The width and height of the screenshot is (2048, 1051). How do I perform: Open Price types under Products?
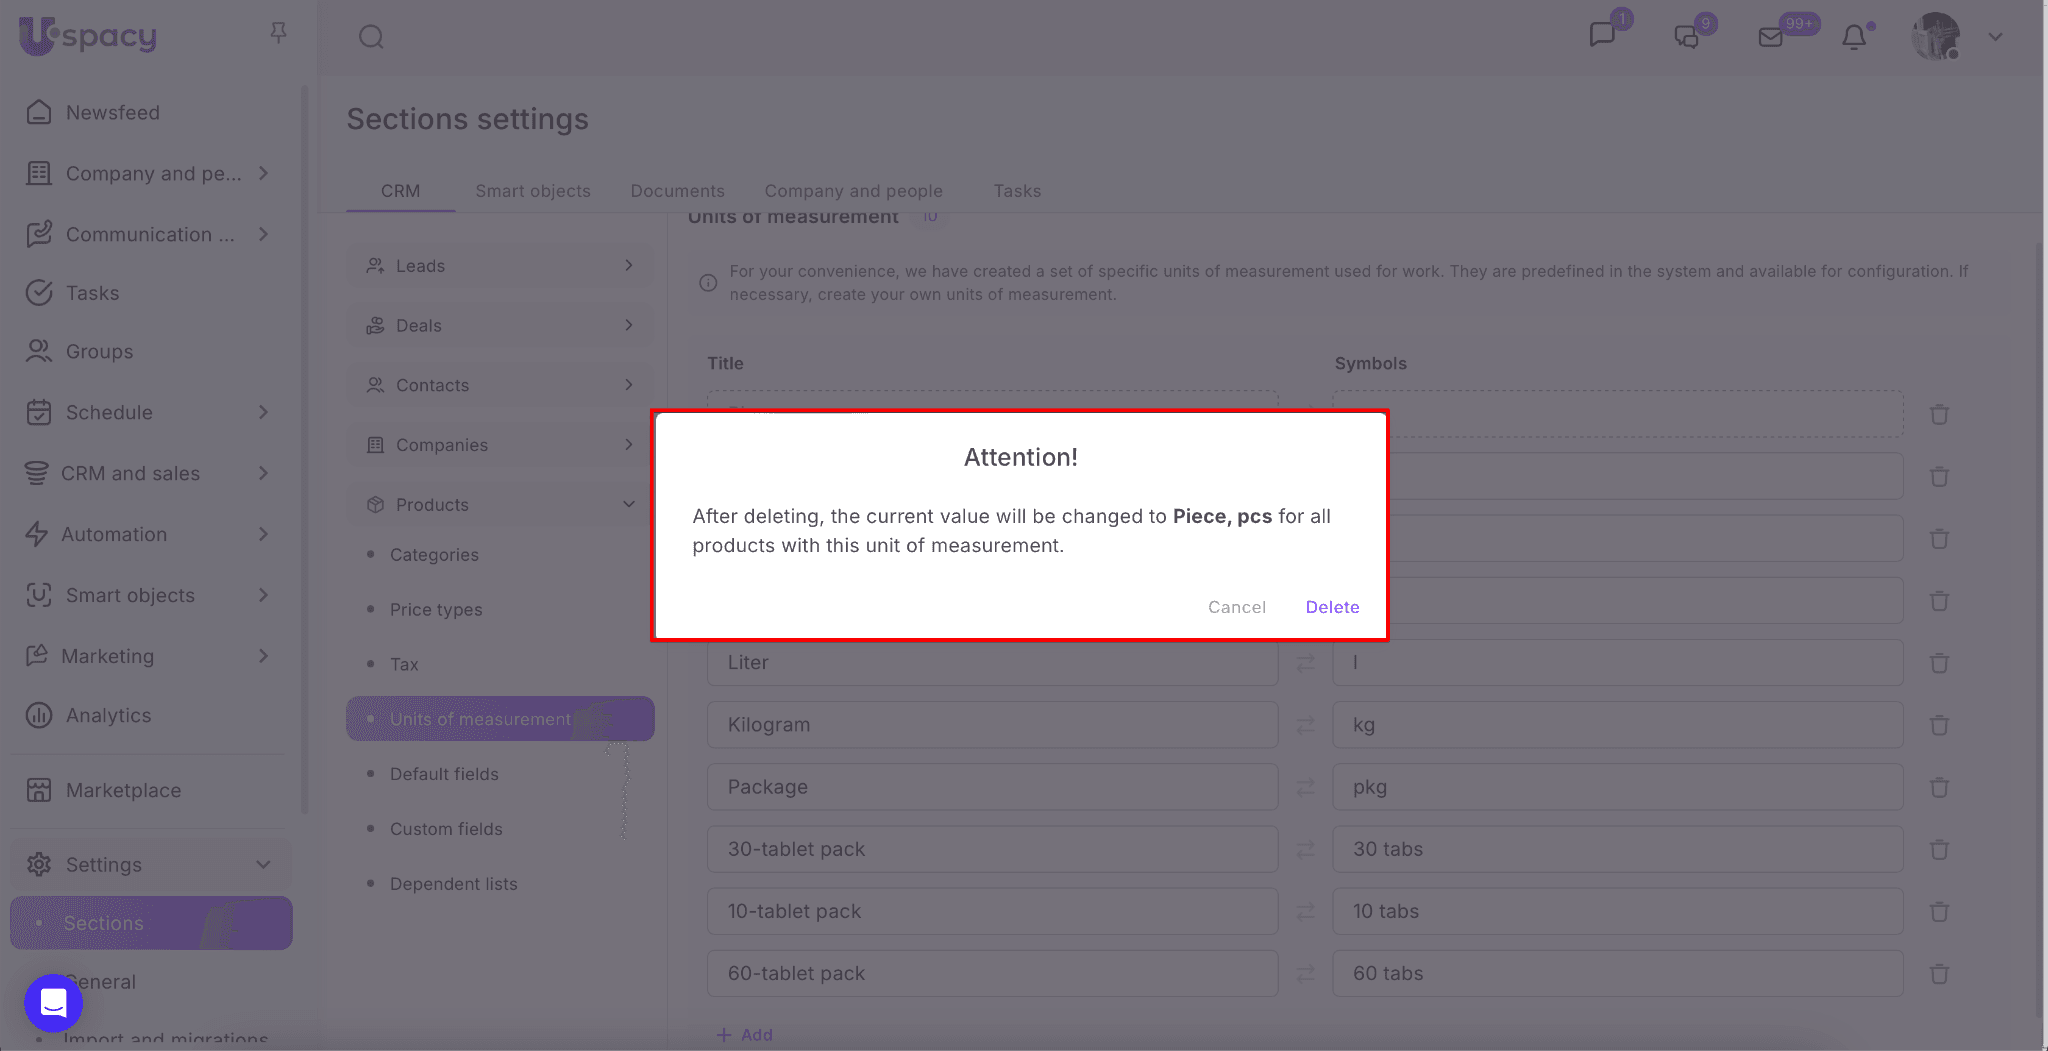click(x=436, y=609)
